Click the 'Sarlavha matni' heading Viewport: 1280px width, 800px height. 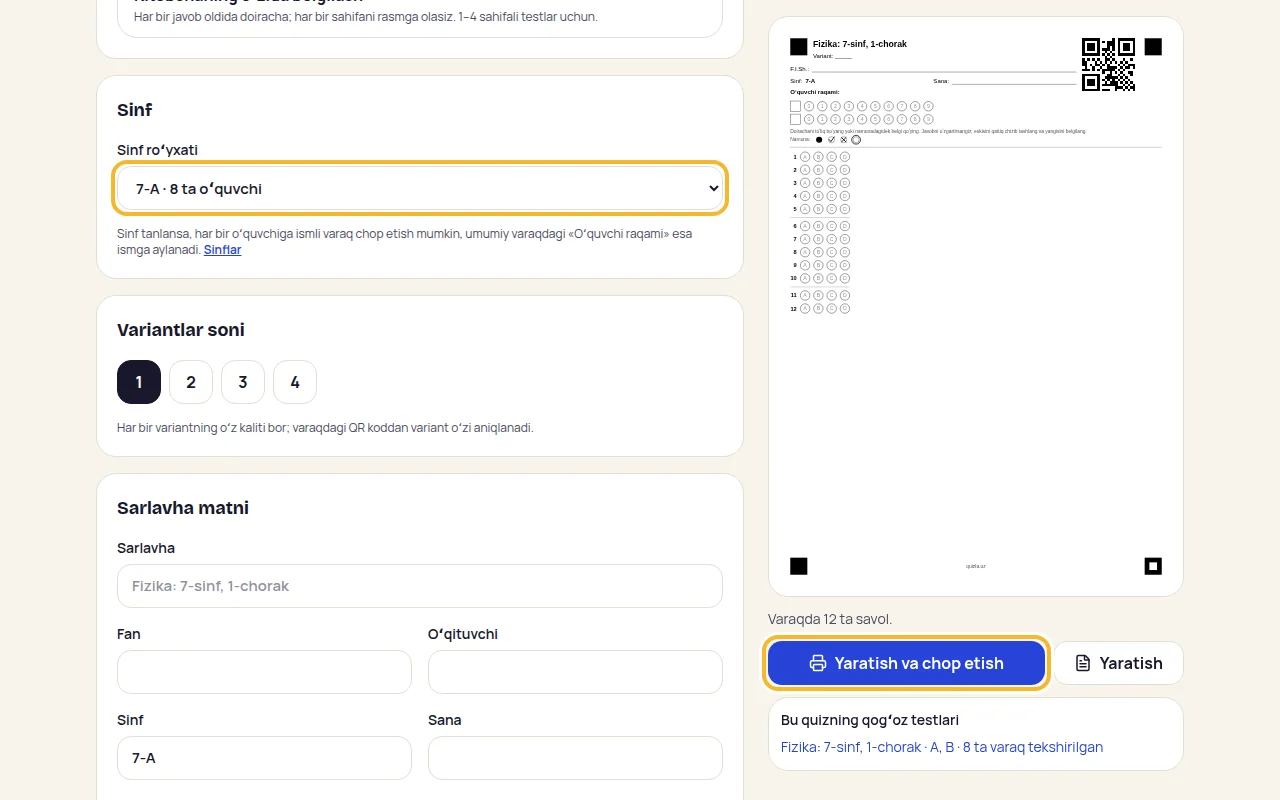point(183,508)
